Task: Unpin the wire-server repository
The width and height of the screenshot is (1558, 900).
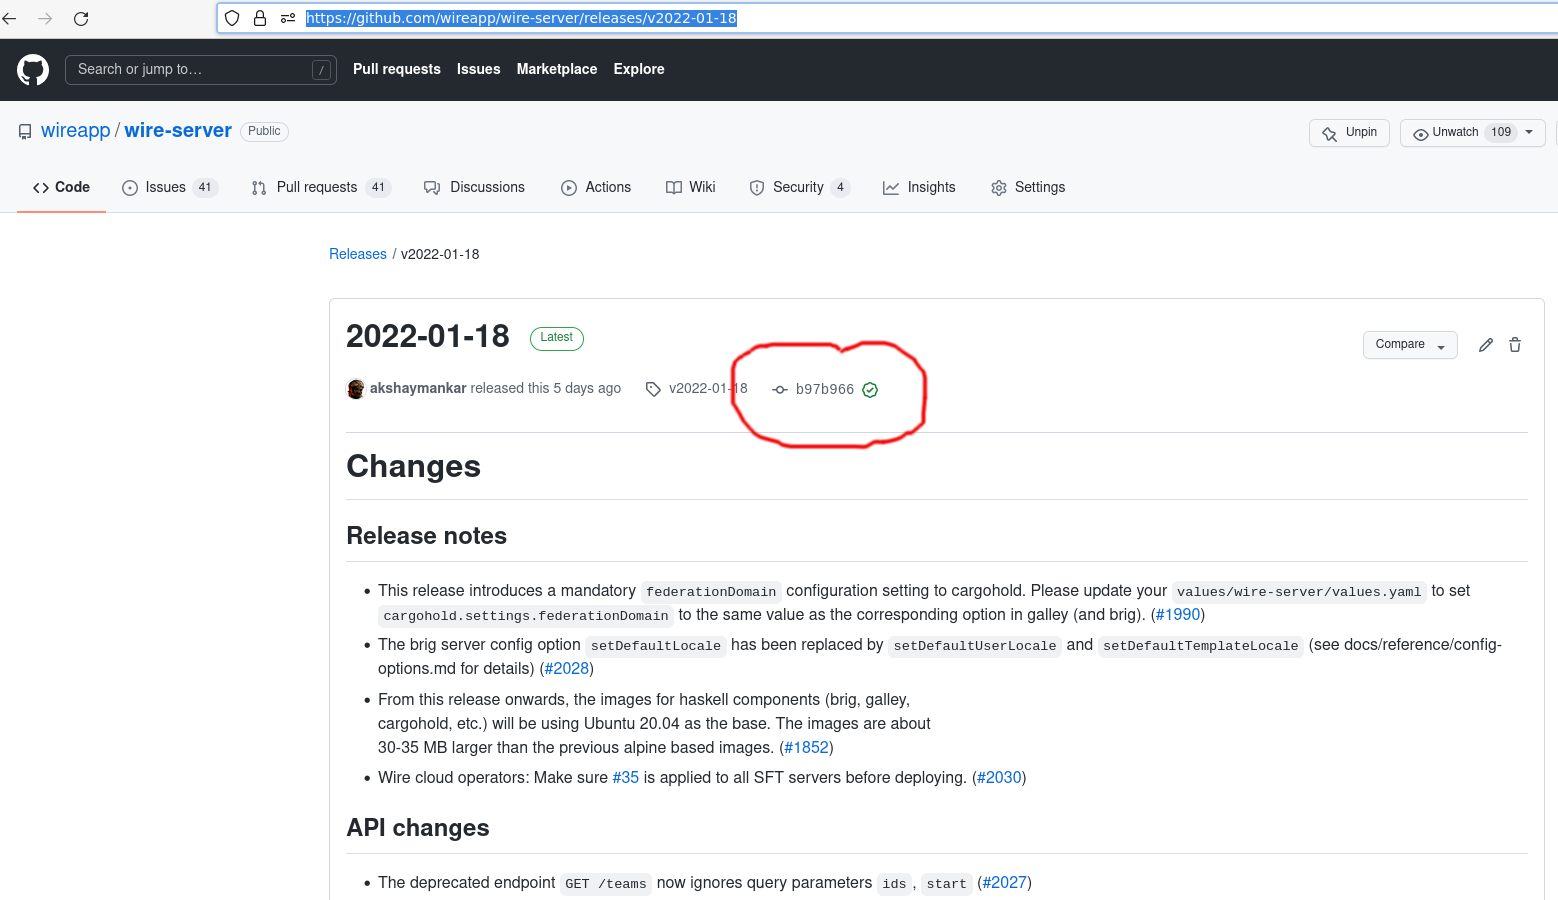Action: [1349, 133]
